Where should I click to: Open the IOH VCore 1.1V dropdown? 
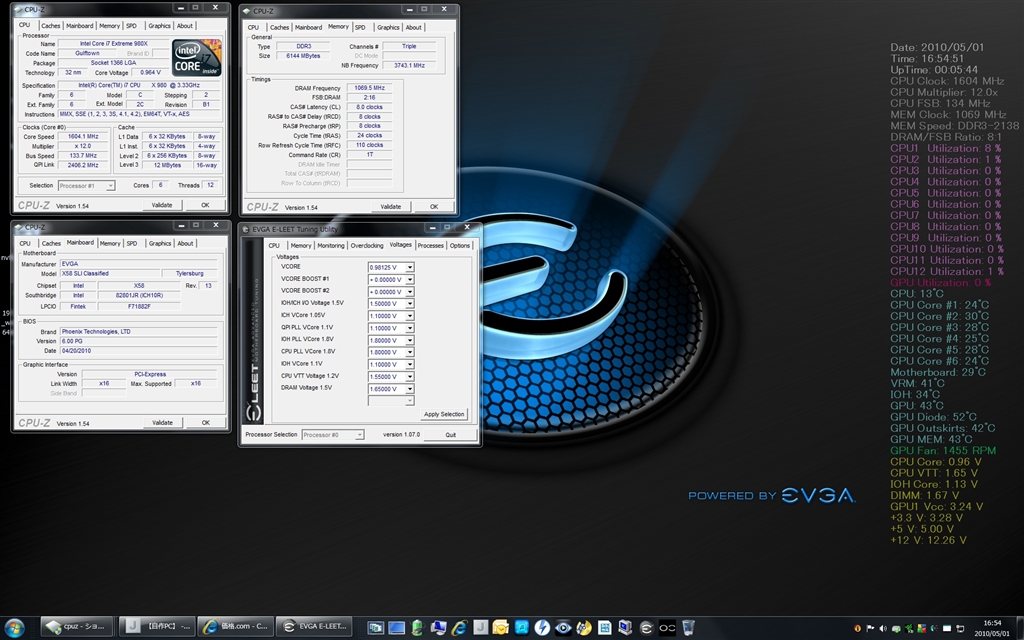(409, 365)
